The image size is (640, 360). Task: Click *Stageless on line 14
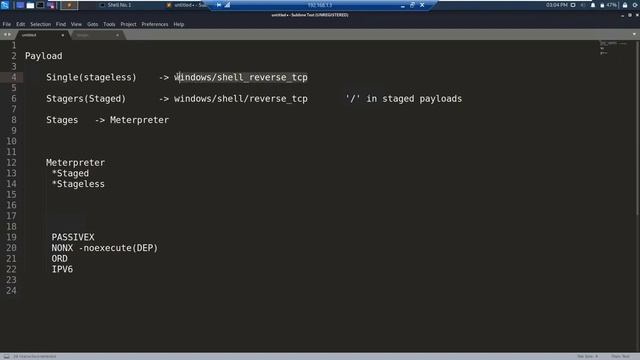click(x=78, y=184)
